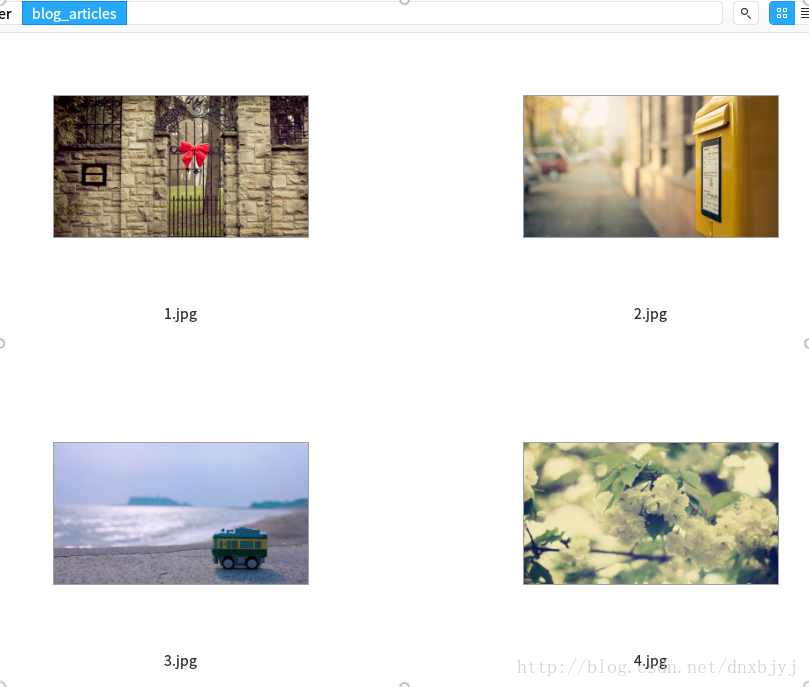The image size is (809, 687).
Task: Click the search magnifier icon
Action: pos(746,13)
